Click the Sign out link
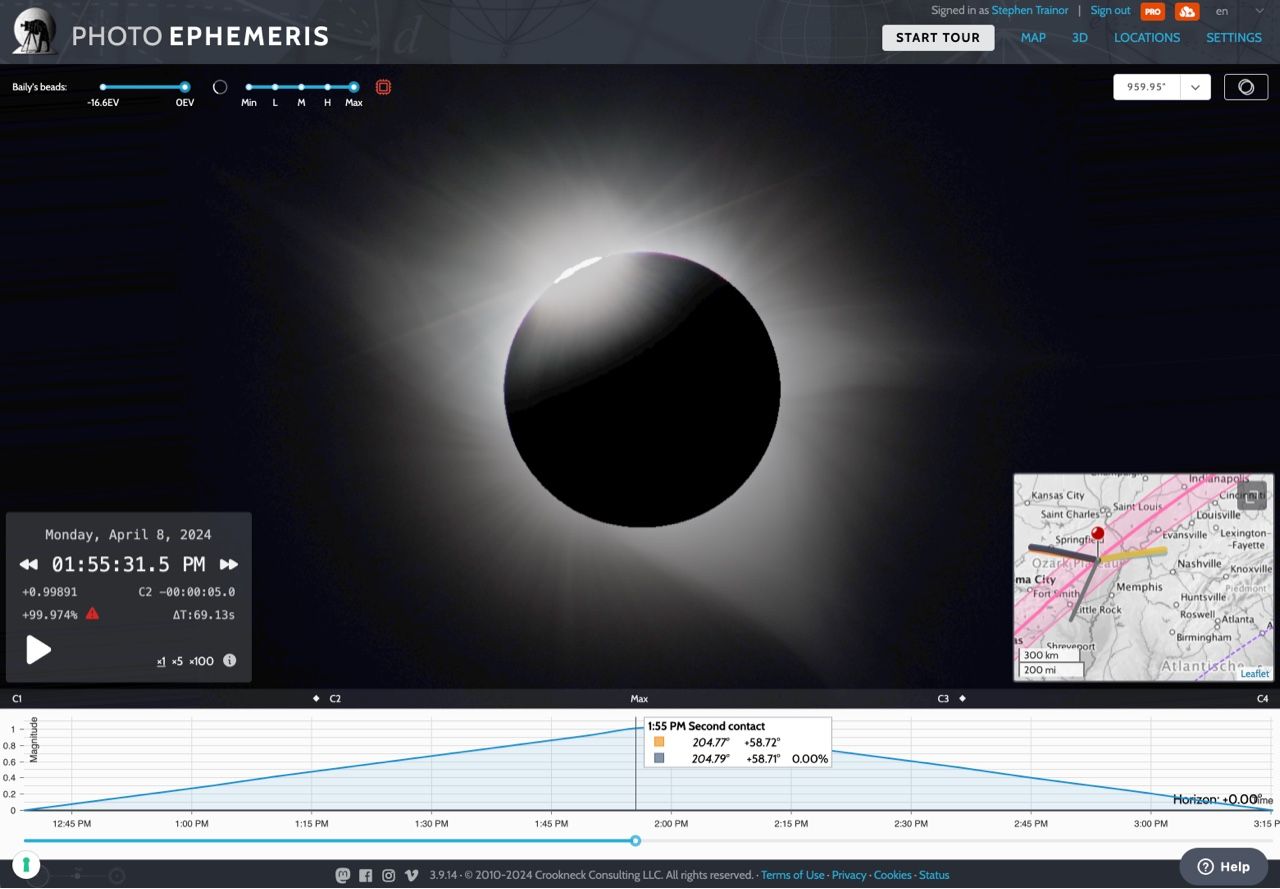Image resolution: width=1280 pixels, height=889 pixels. [x=1110, y=11]
